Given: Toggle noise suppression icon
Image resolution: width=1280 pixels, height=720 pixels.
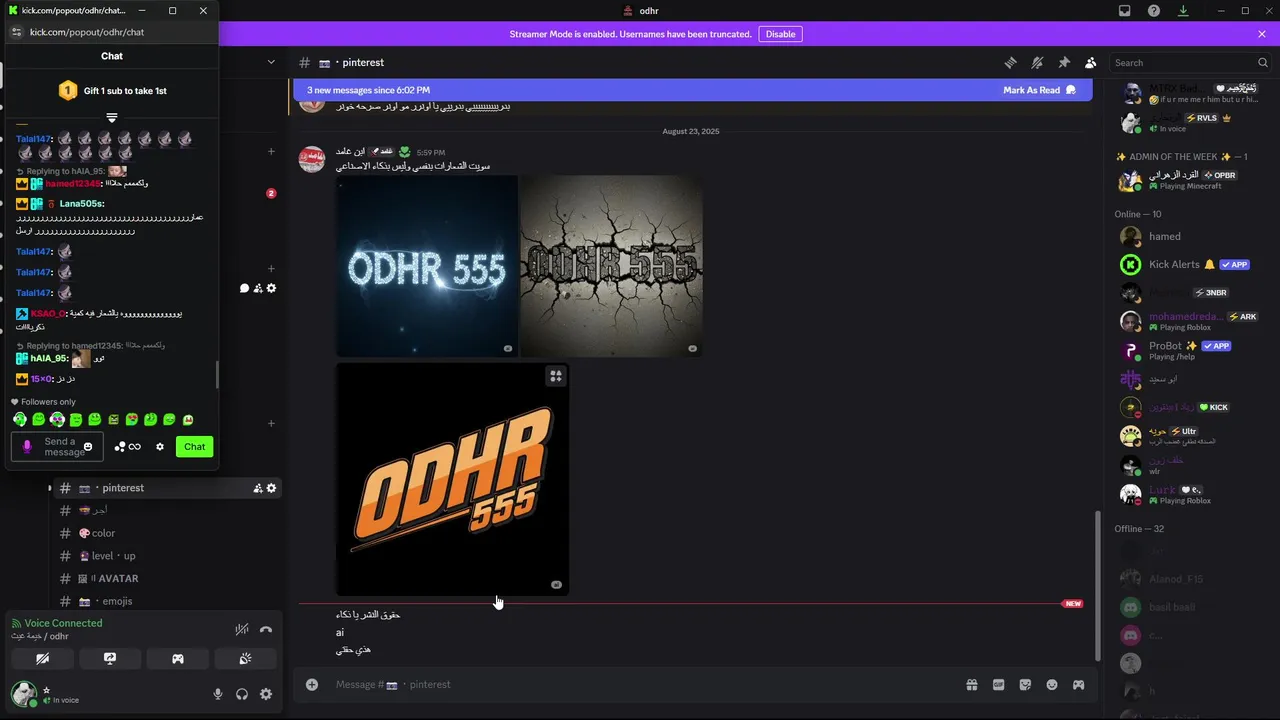Looking at the screenshot, I should click(x=241, y=630).
